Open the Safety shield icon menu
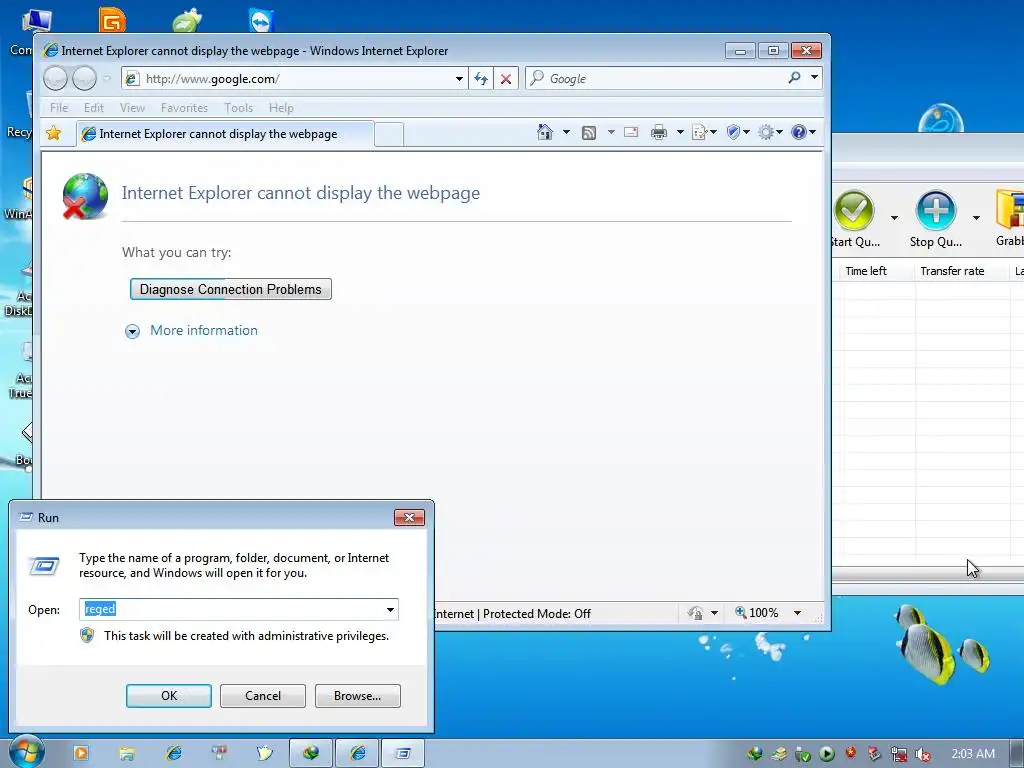The image size is (1024, 768). [x=733, y=133]
